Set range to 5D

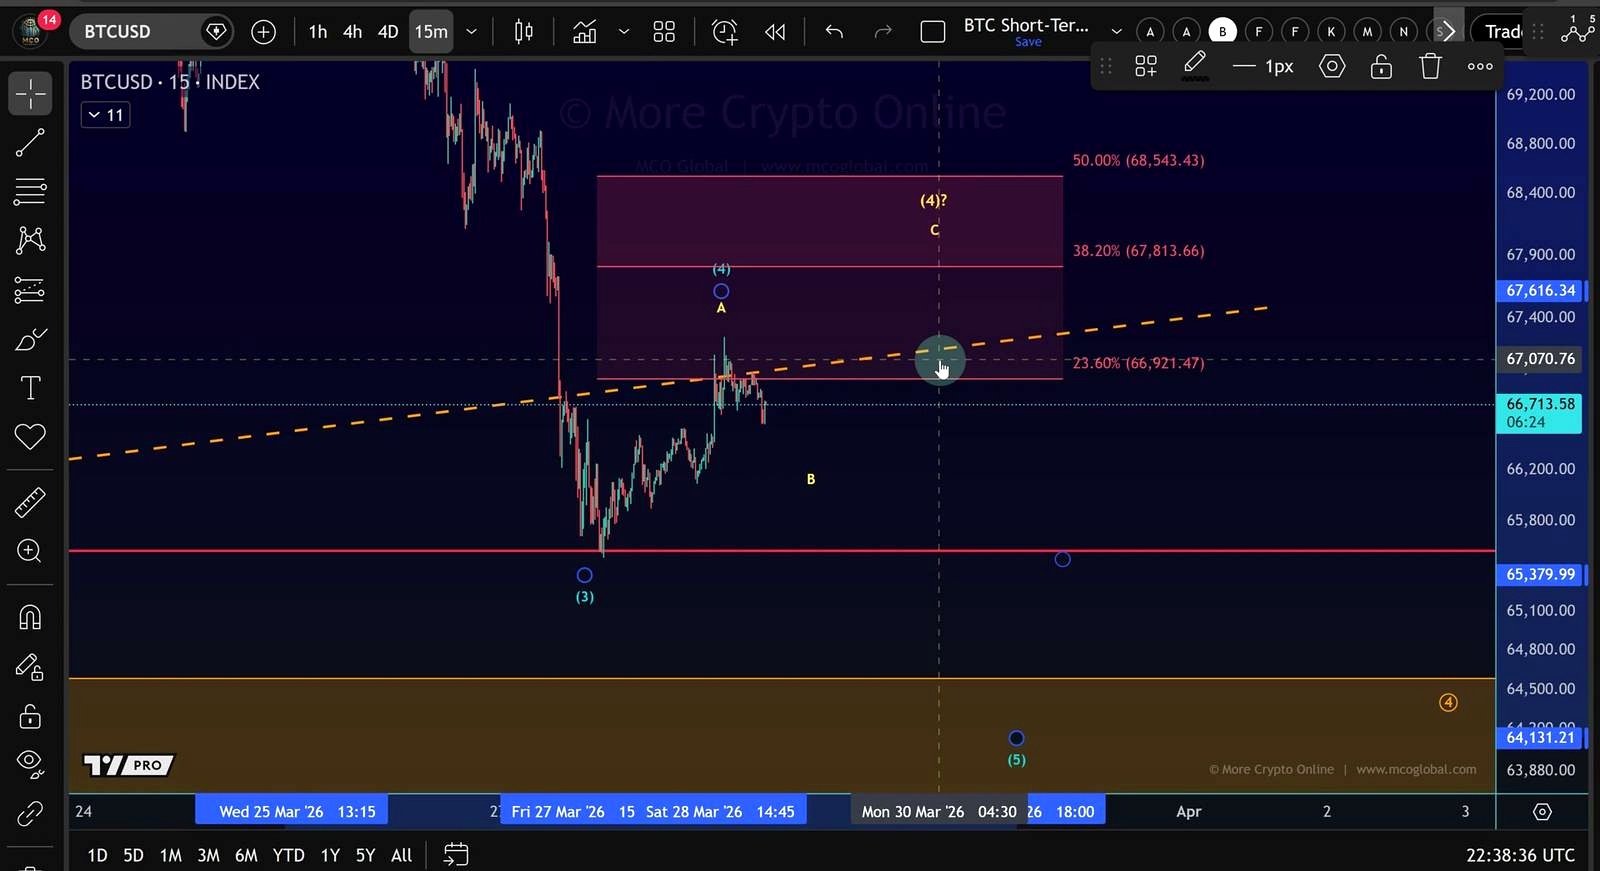point(133,855)
